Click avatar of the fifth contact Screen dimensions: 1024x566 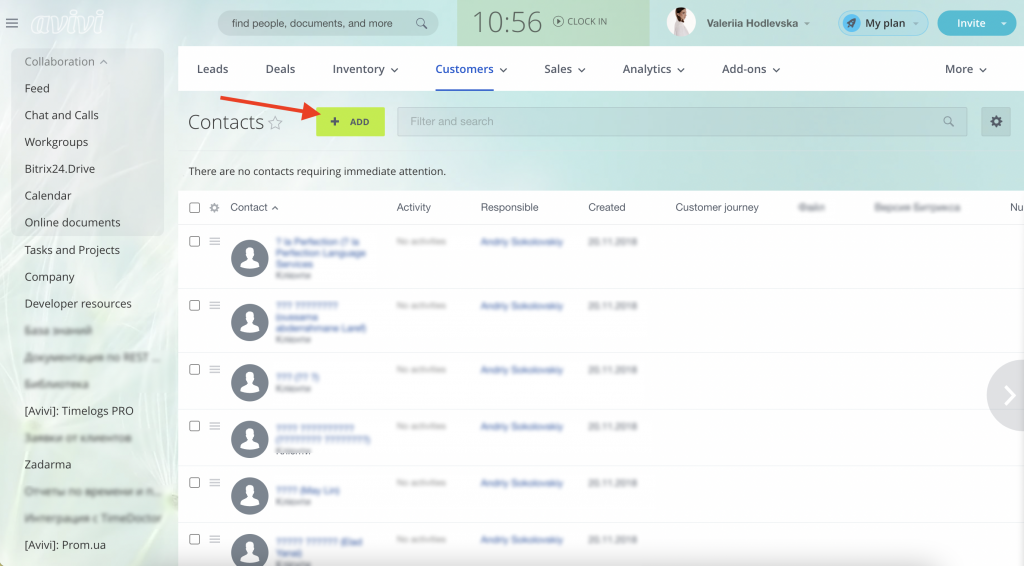pyautogui.click(x=249, y=496)
